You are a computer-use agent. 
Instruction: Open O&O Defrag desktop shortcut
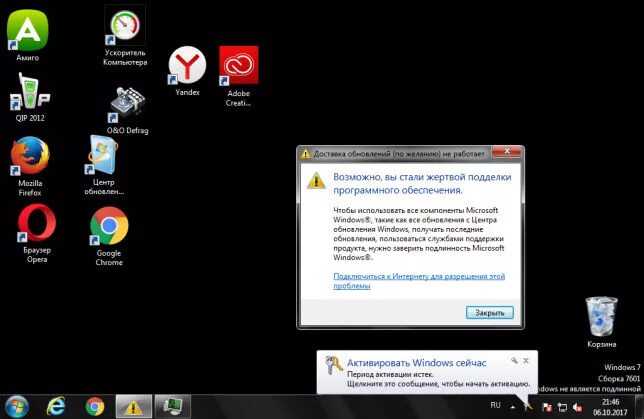(x=127, y=110)
